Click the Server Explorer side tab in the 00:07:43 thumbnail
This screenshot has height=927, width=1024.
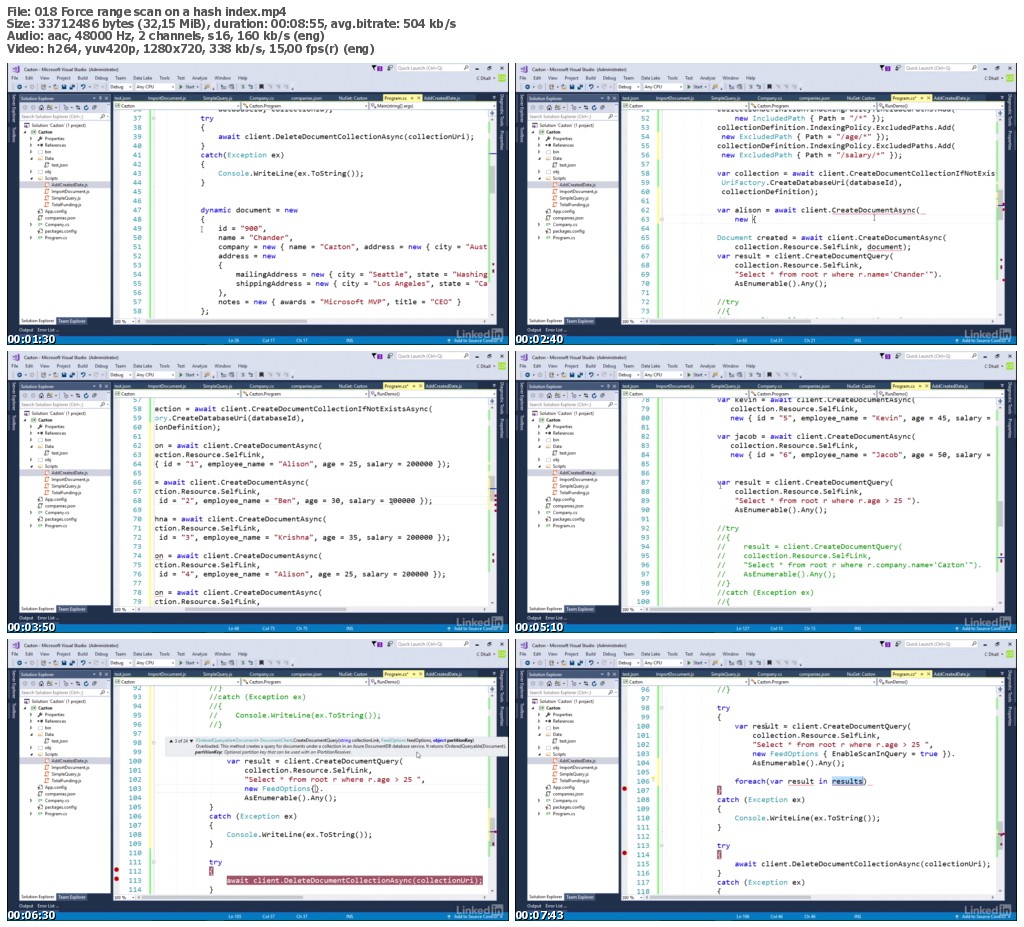click(x=522, y=684)
